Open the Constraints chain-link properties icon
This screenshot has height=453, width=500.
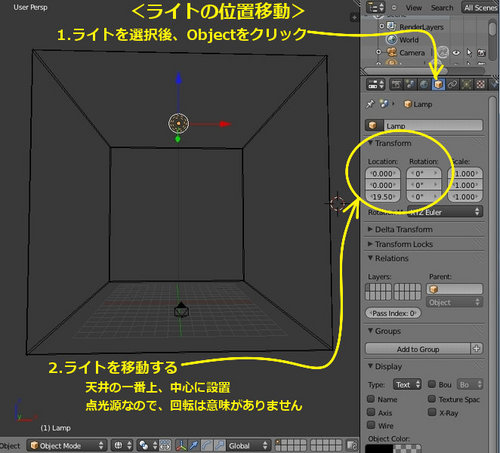(x=452, y=84)
